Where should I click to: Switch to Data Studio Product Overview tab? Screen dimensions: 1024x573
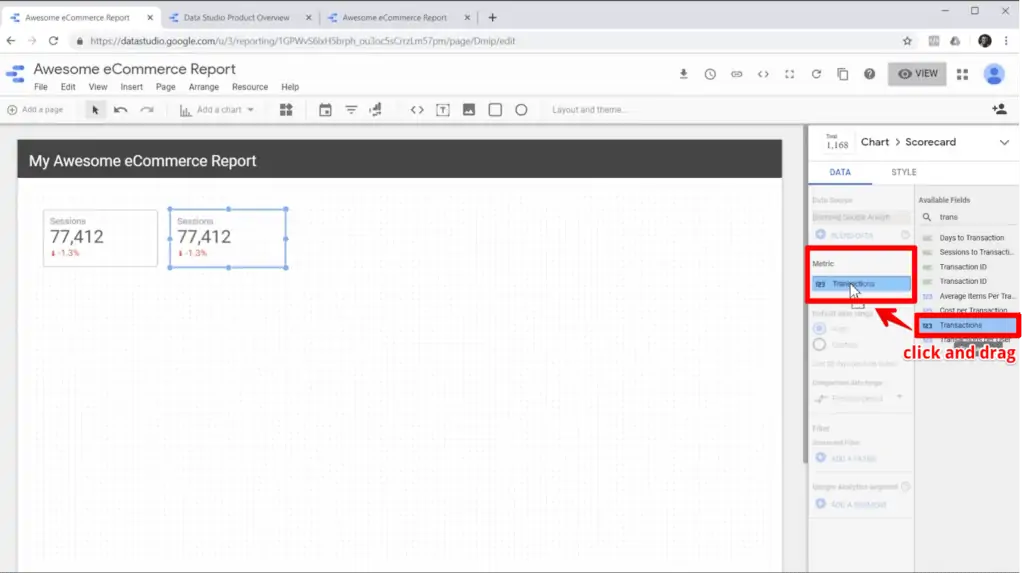point(236,18)
